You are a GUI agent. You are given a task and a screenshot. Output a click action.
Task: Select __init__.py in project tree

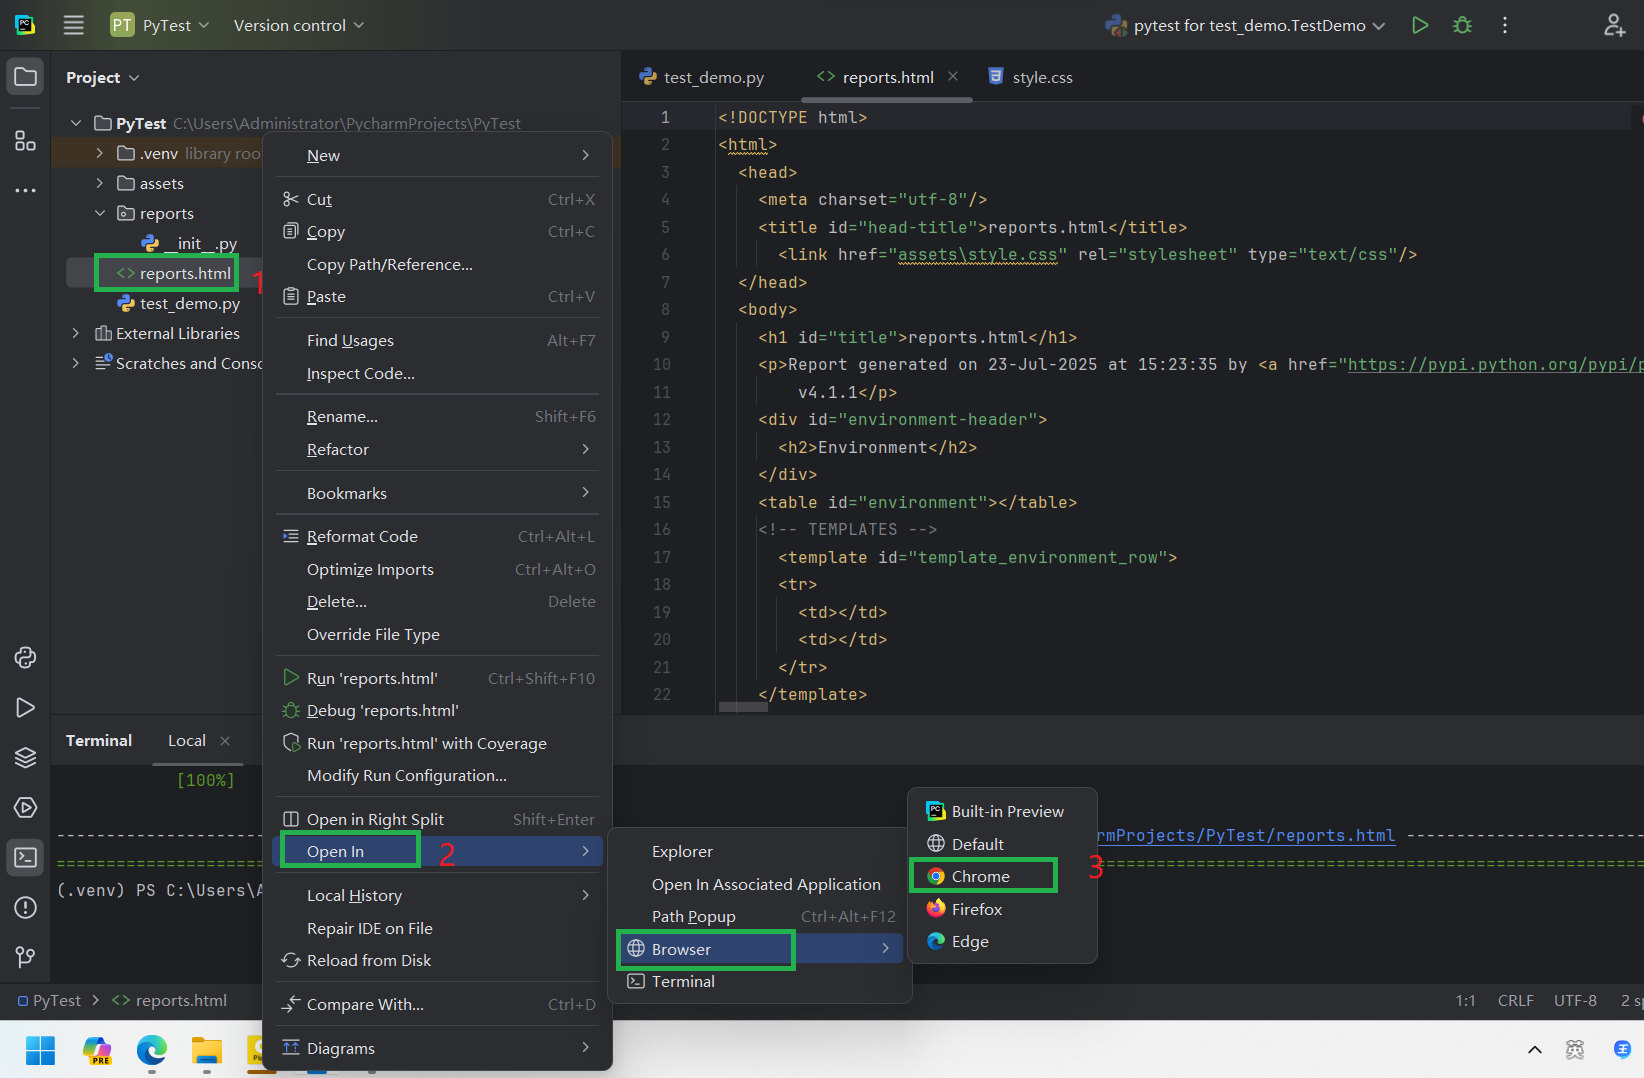pyautogui.click(x=190, y=243)
